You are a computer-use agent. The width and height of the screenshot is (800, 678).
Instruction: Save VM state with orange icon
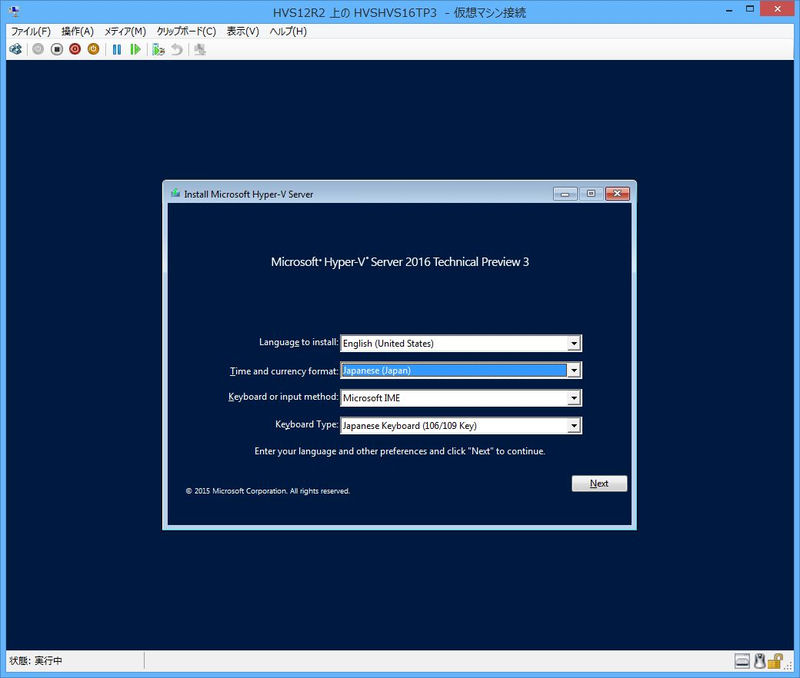(93, 49)
